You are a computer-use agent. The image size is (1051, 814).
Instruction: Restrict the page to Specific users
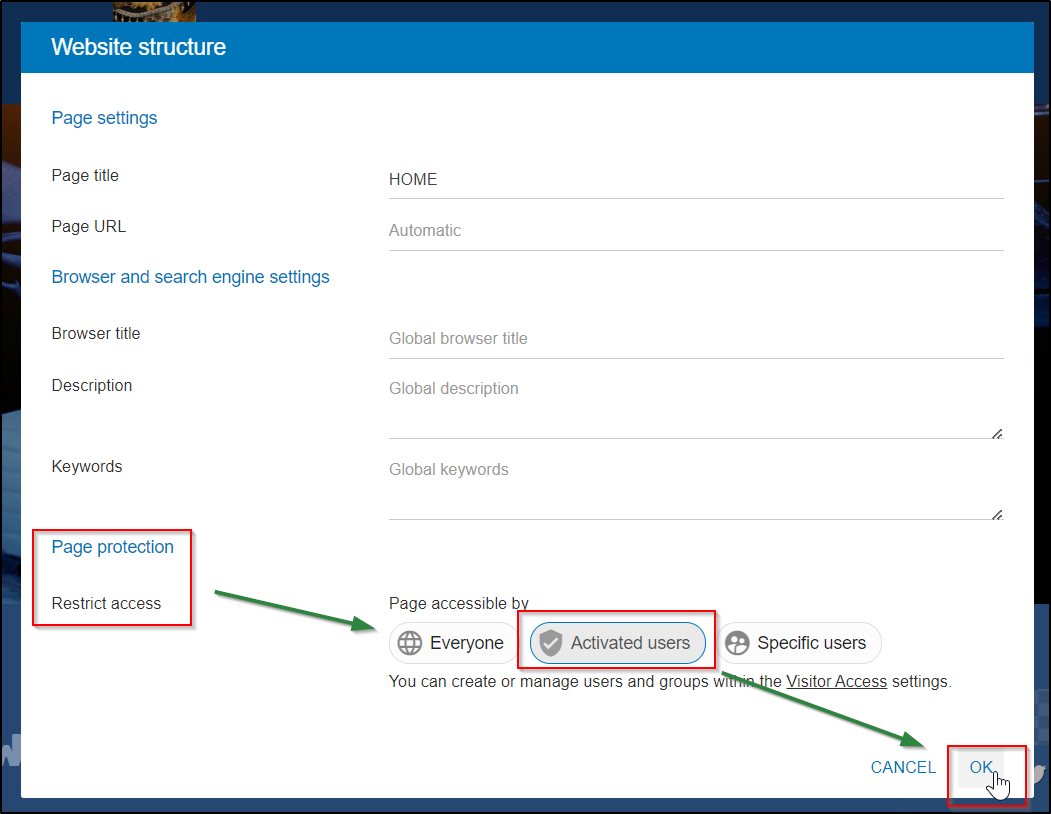[x=811, y=643]
